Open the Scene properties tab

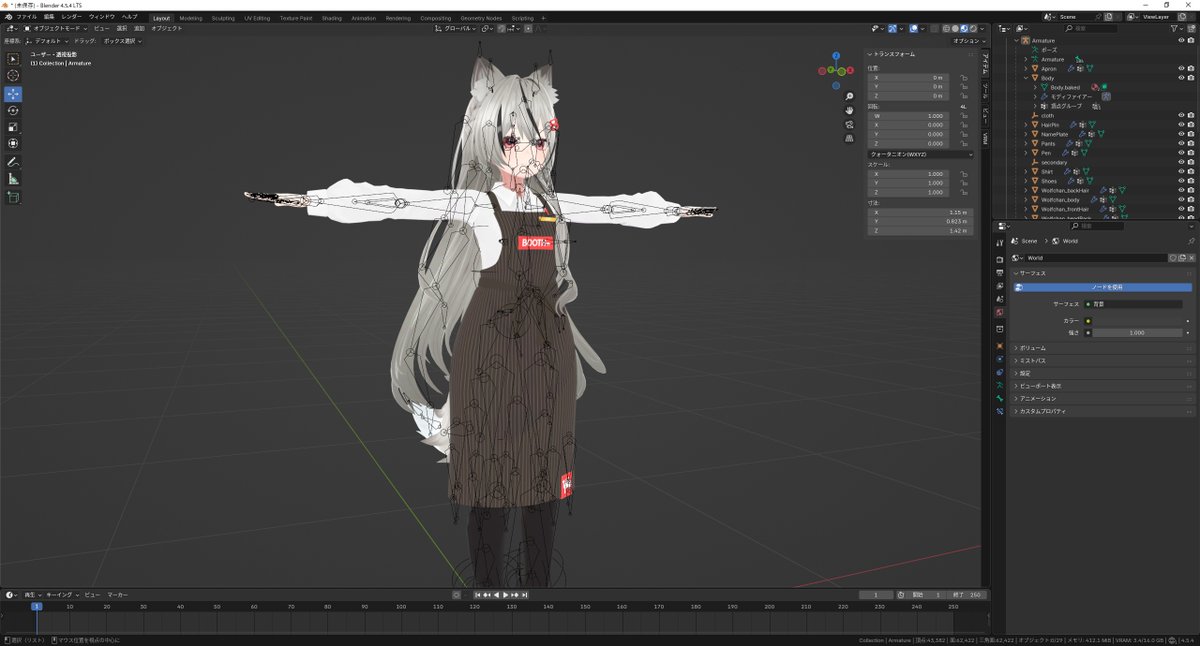pos(1000,299)
